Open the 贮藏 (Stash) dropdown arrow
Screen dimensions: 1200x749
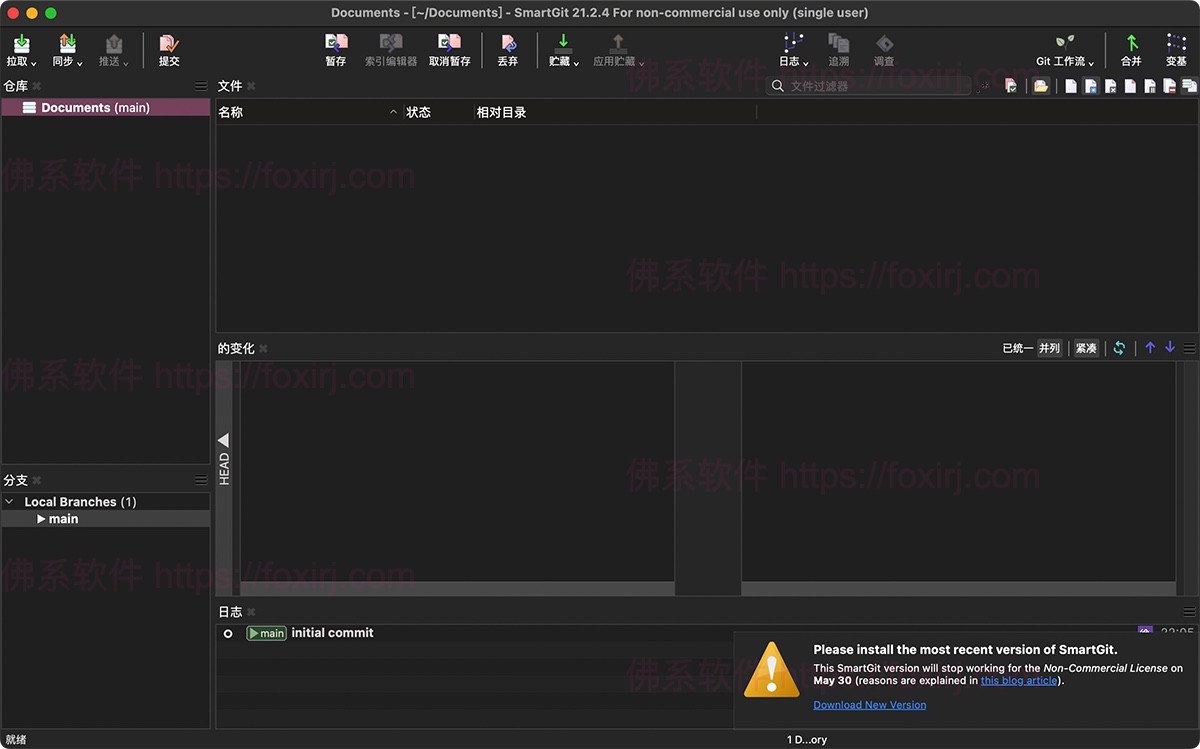point(577,61)
